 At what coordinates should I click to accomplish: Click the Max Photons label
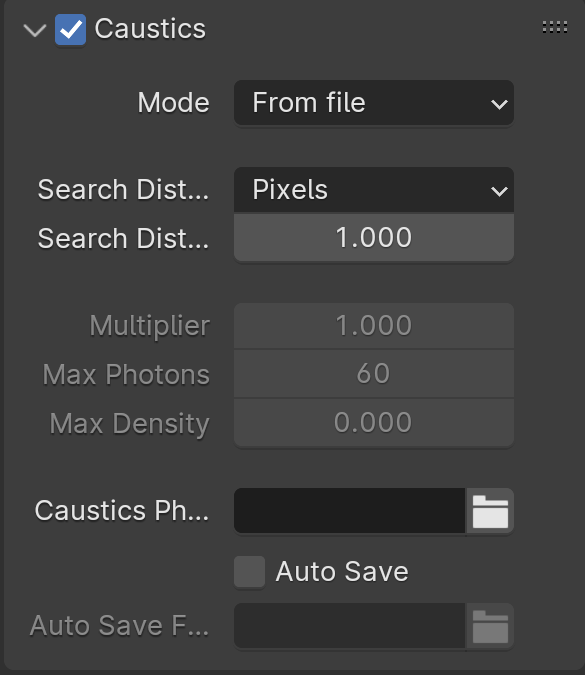(x=126, y=374)
